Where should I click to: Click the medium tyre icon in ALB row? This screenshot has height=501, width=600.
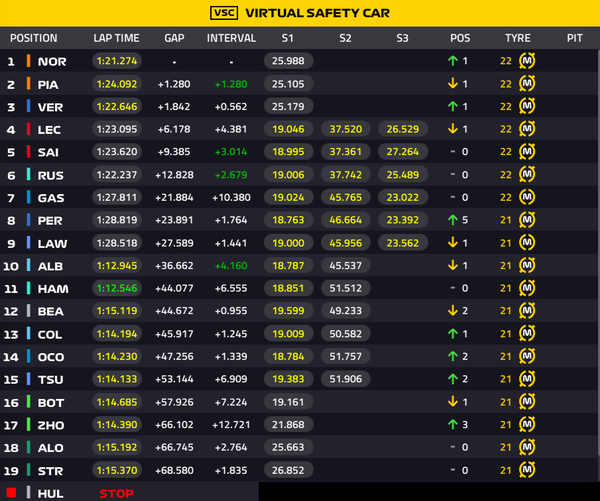[x=527, y=265]
